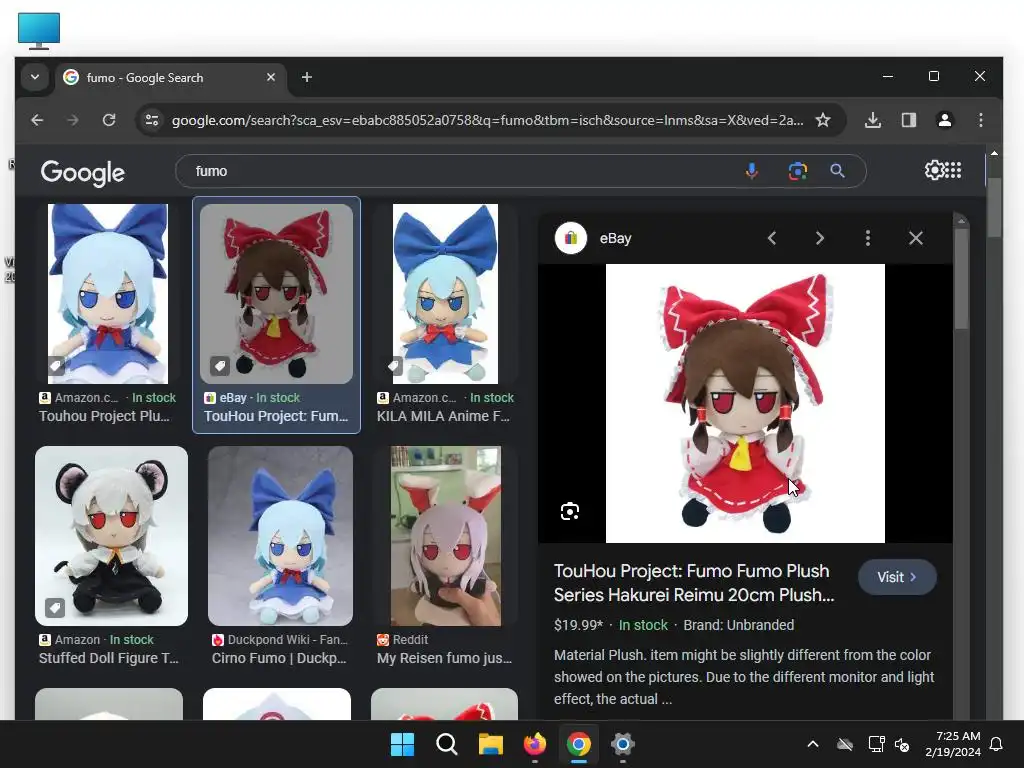Open 'KILA MILA Anime F...' result link
1024x768 pixels.
pyautogui.click(x=443, y=416)
